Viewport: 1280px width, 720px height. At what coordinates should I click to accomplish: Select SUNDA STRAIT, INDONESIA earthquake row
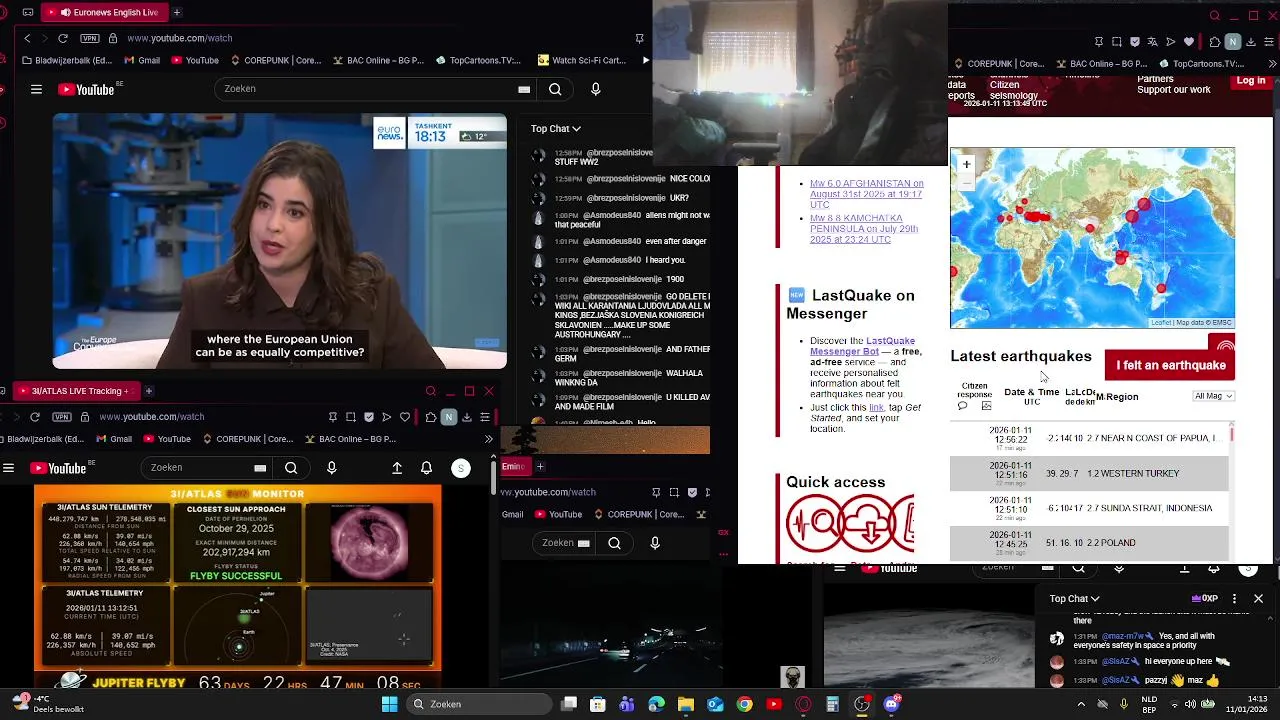1089,508
